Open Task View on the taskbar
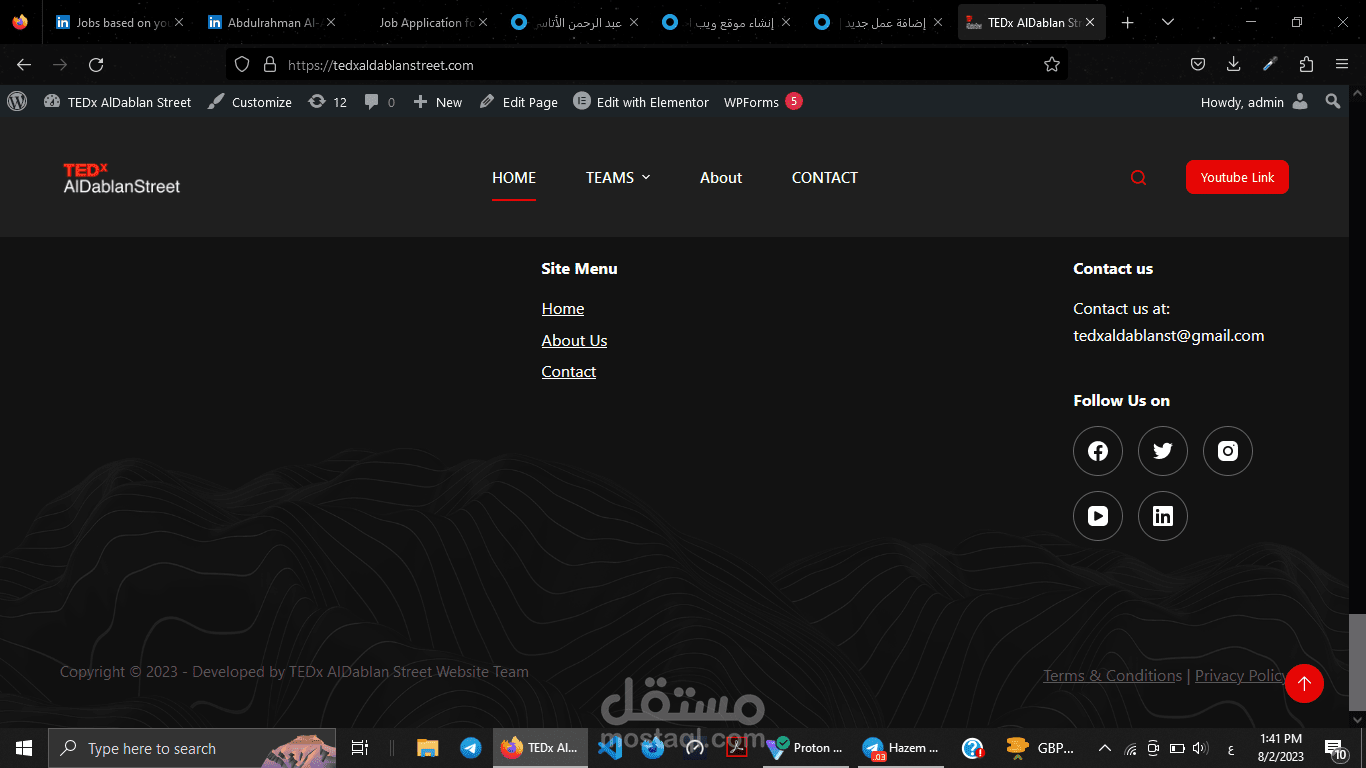Screen dimensions: 1366x768 tap(360, 748)
